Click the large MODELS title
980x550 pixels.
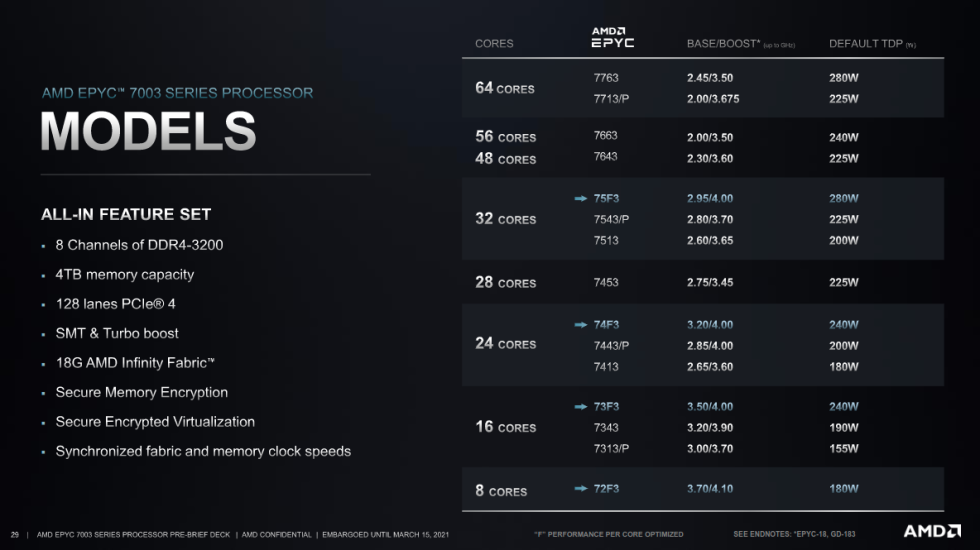click(x=148, y=131)
